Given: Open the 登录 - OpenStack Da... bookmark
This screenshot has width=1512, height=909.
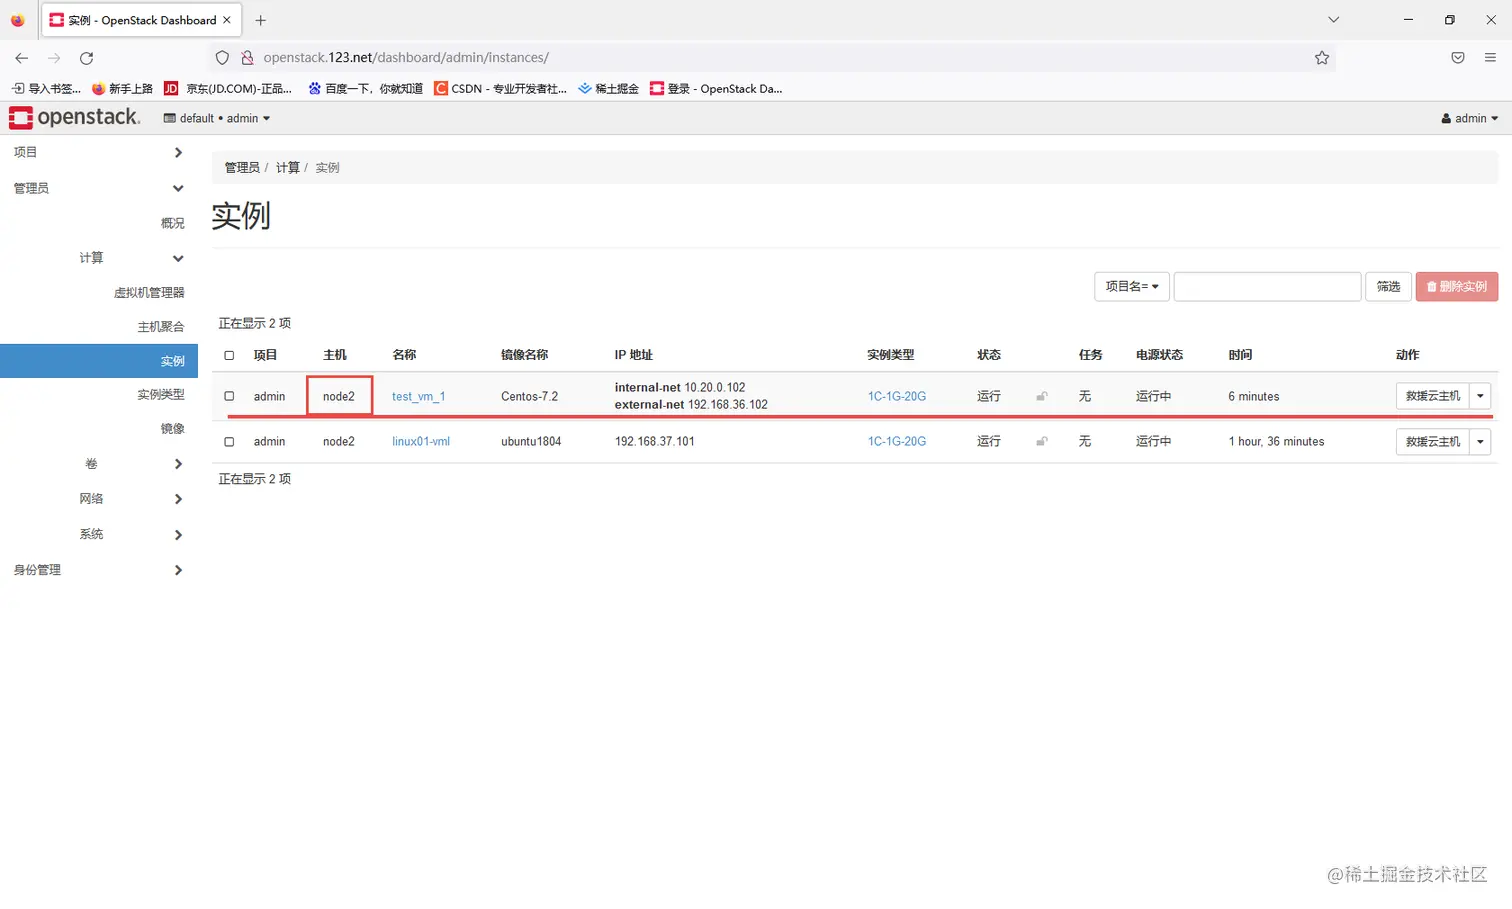Looking at the screenshot, I should (x=716, y=89).
